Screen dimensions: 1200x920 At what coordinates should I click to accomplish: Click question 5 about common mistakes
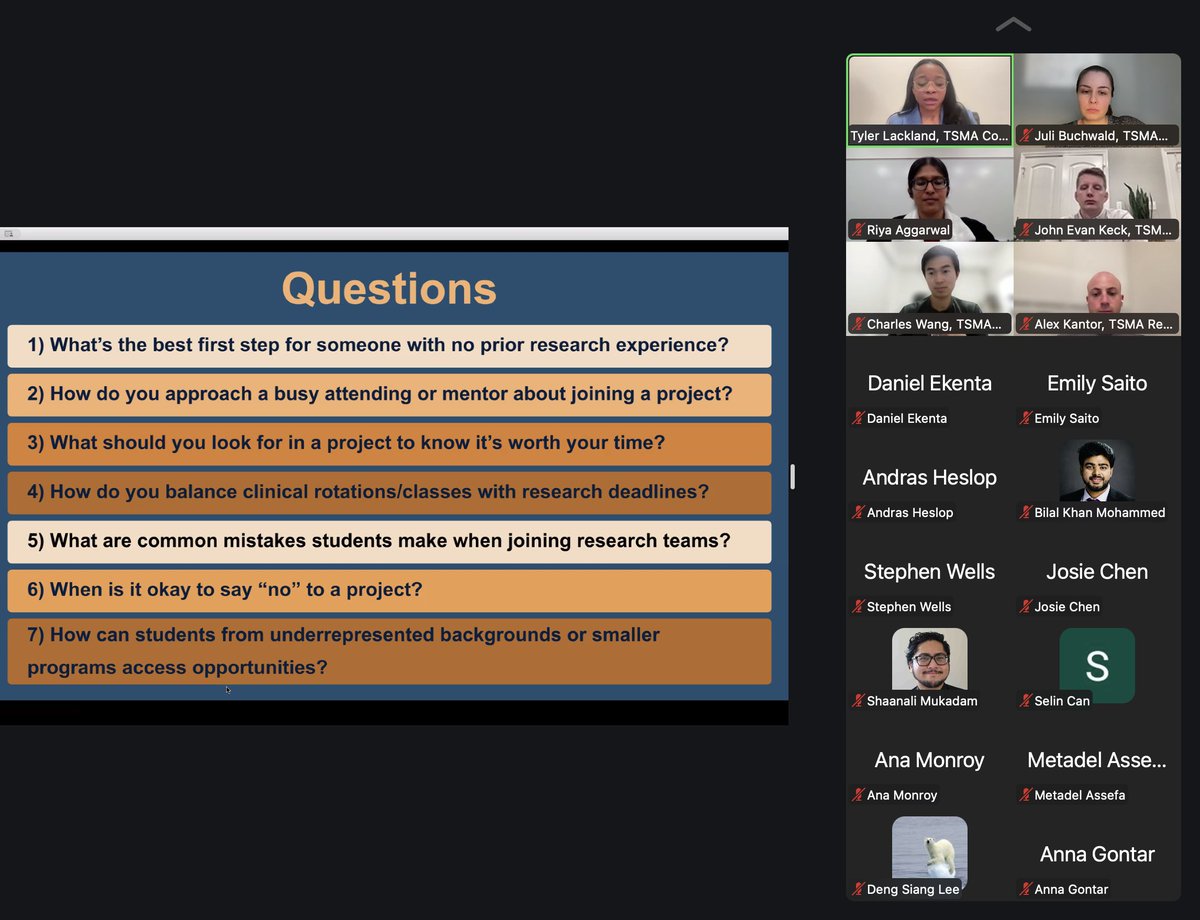[389, 542]
